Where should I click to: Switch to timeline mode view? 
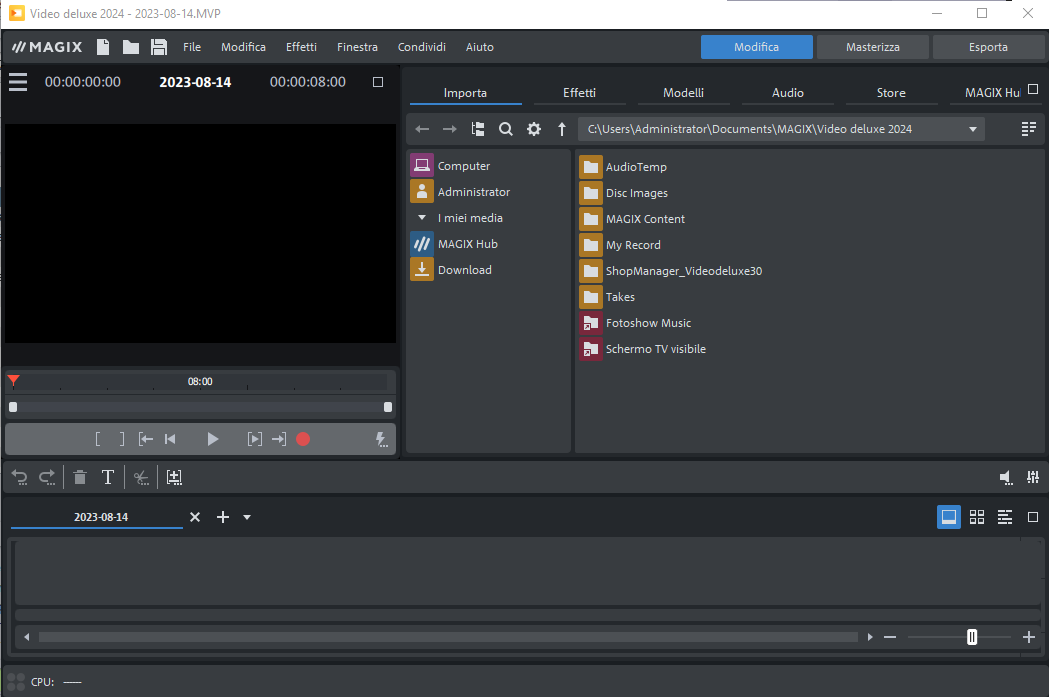coord(1005,517)
